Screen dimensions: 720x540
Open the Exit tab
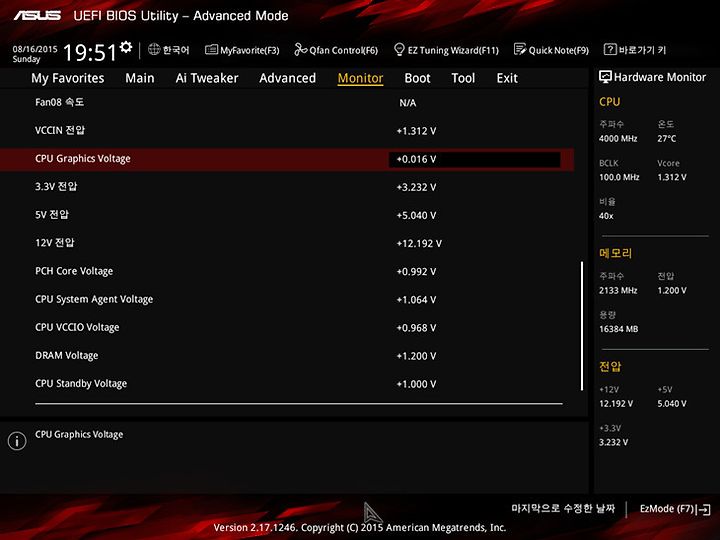(x=507, y=78)
